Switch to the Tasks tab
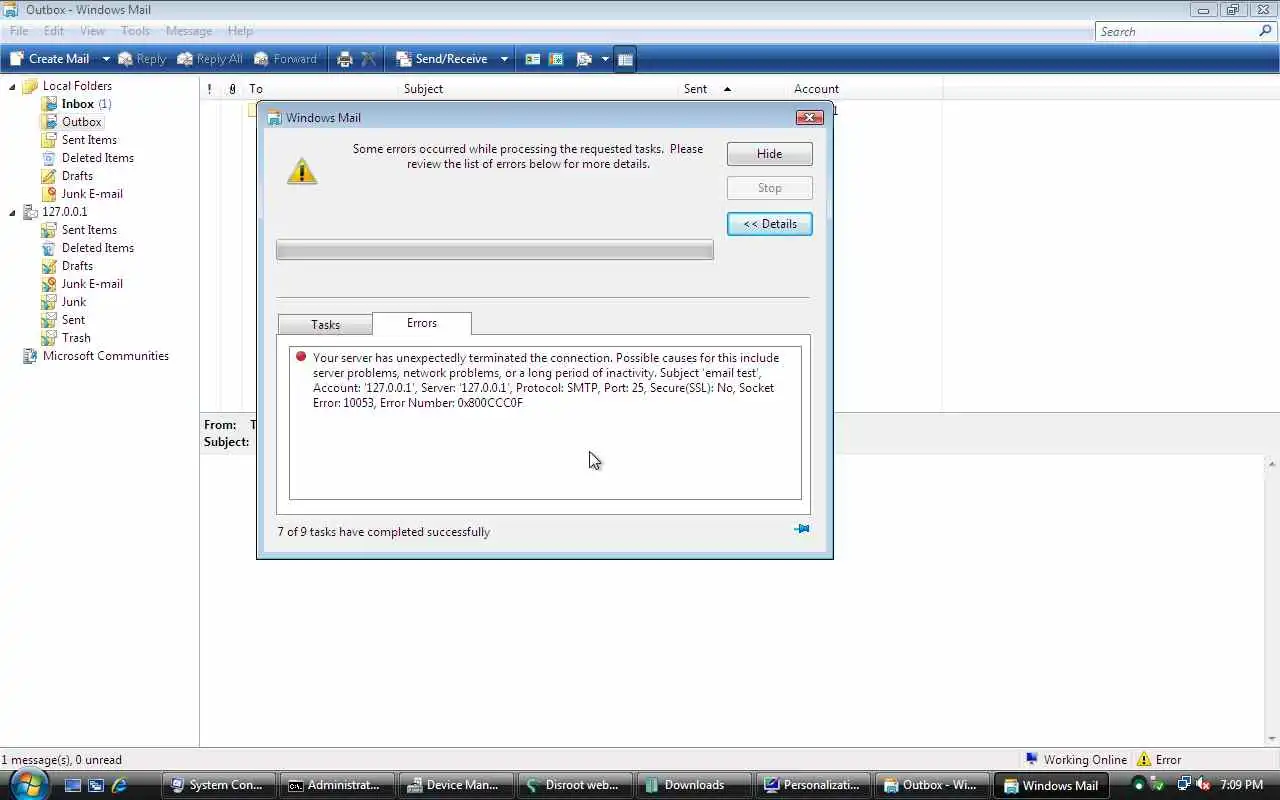The height and width of the screenshot is (800, 1280). (x=325, y=325)
